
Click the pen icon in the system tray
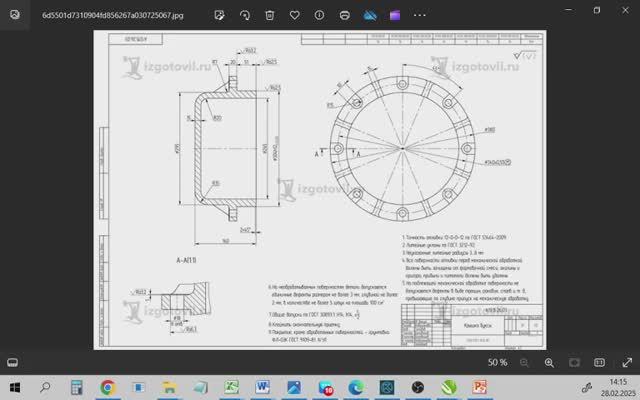587,387
